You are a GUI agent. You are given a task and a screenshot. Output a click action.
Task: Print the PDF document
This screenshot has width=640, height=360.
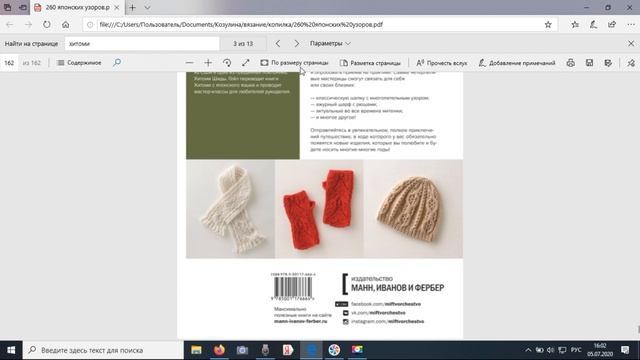click(571, 63)
